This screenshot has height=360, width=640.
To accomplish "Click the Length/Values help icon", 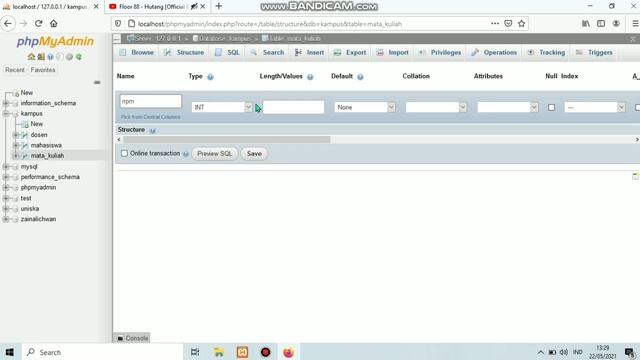I will point(310,77).
